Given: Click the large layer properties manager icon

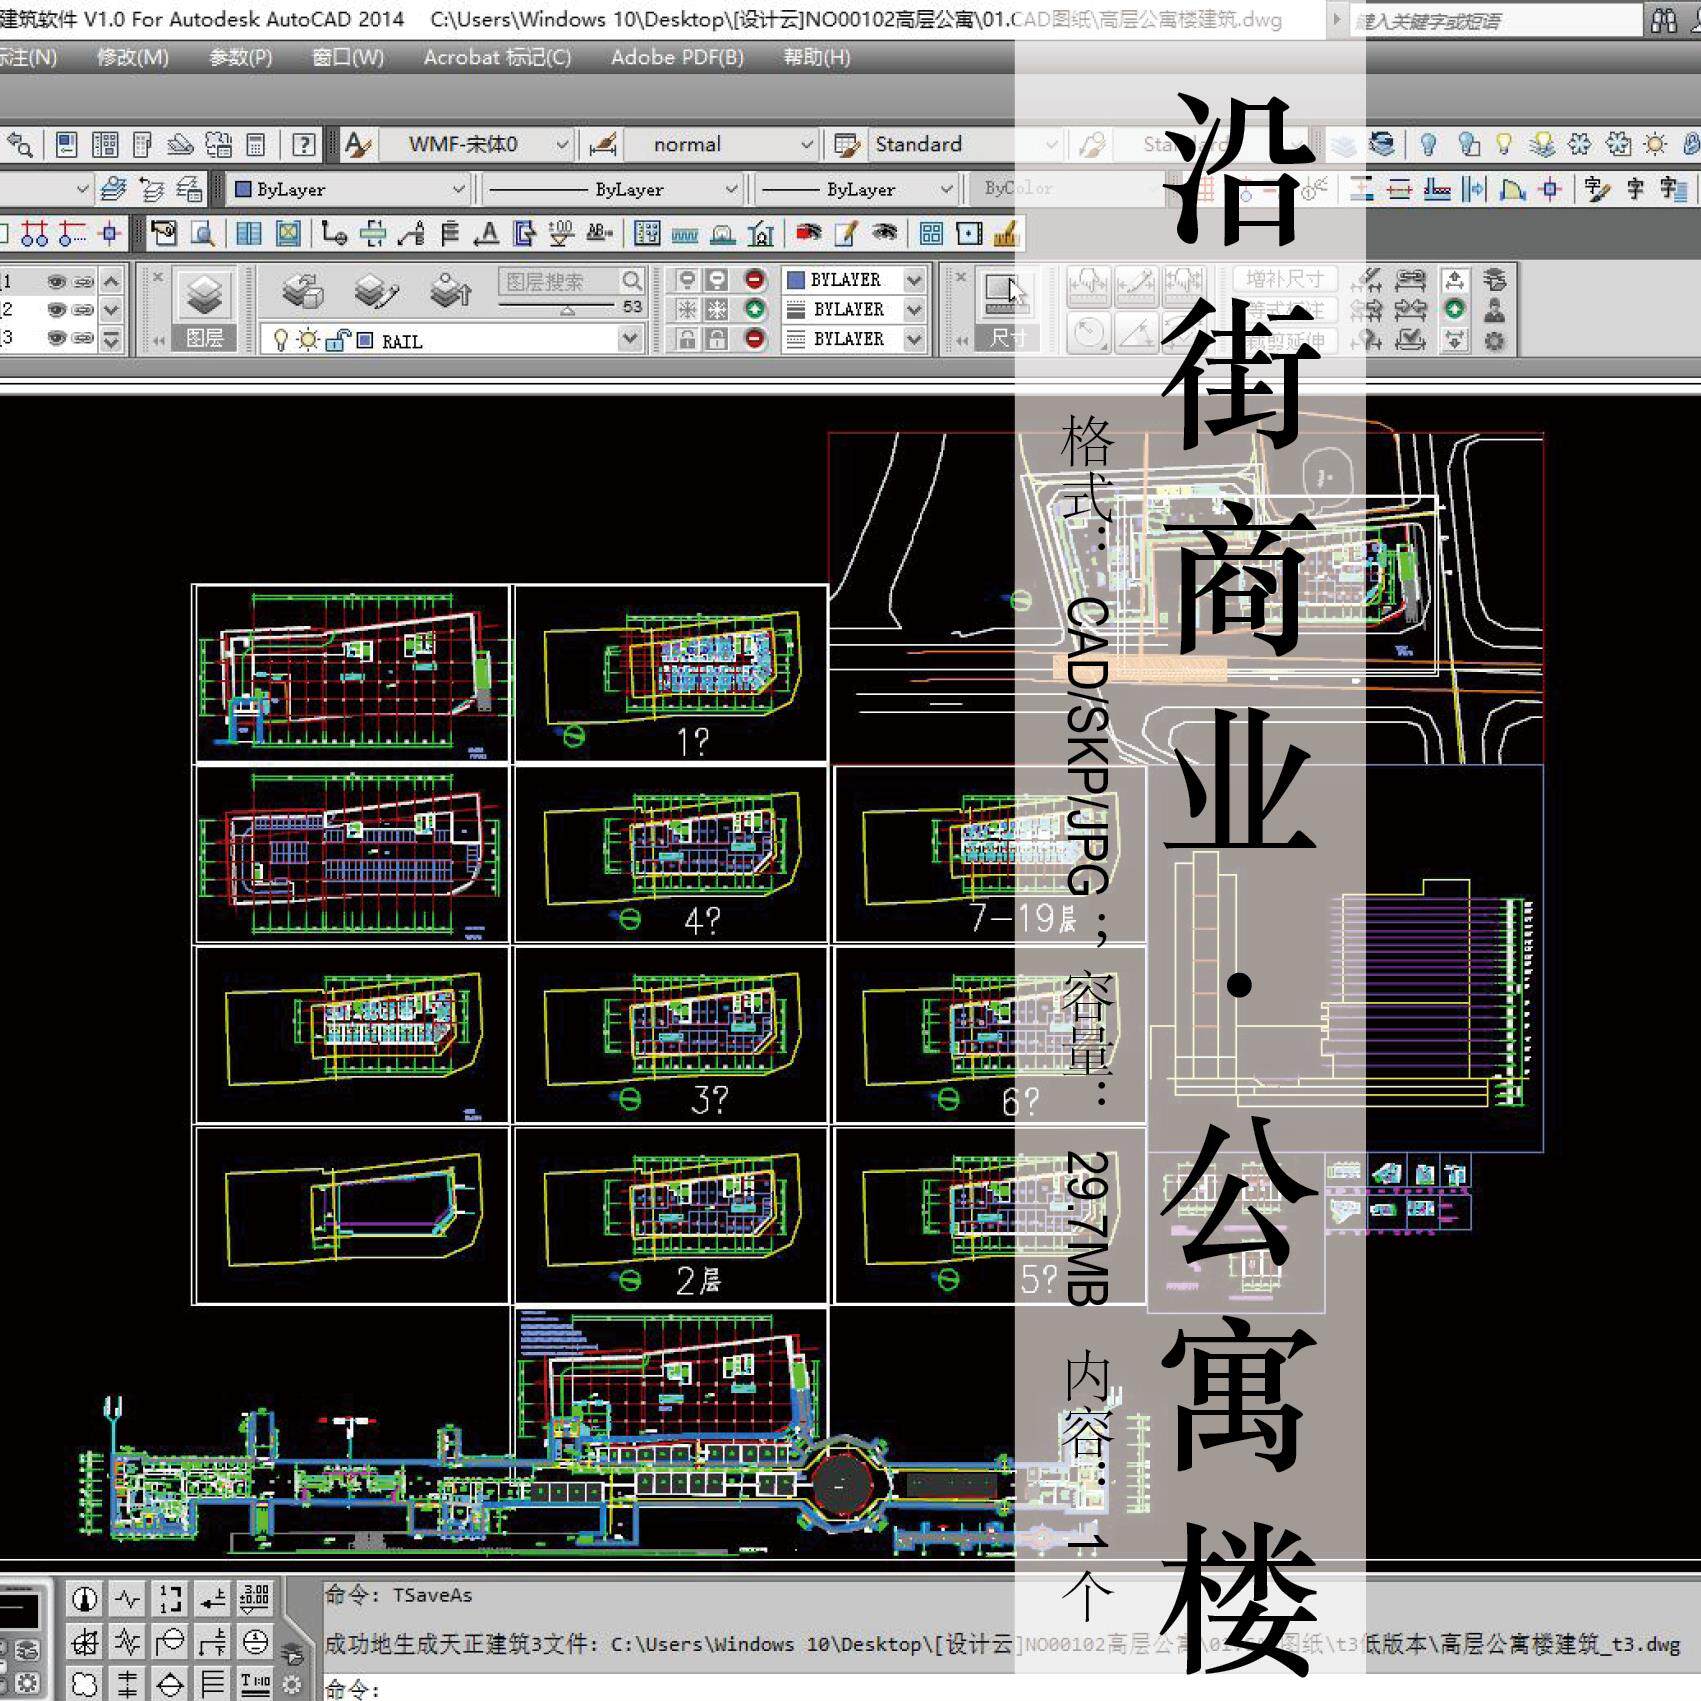Looking at the screenshot, I should click(x=205, y=294).
